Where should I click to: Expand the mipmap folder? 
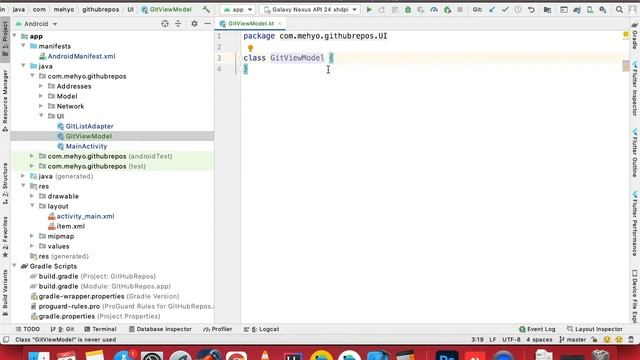pyautogui.click(x=32, y=236)
